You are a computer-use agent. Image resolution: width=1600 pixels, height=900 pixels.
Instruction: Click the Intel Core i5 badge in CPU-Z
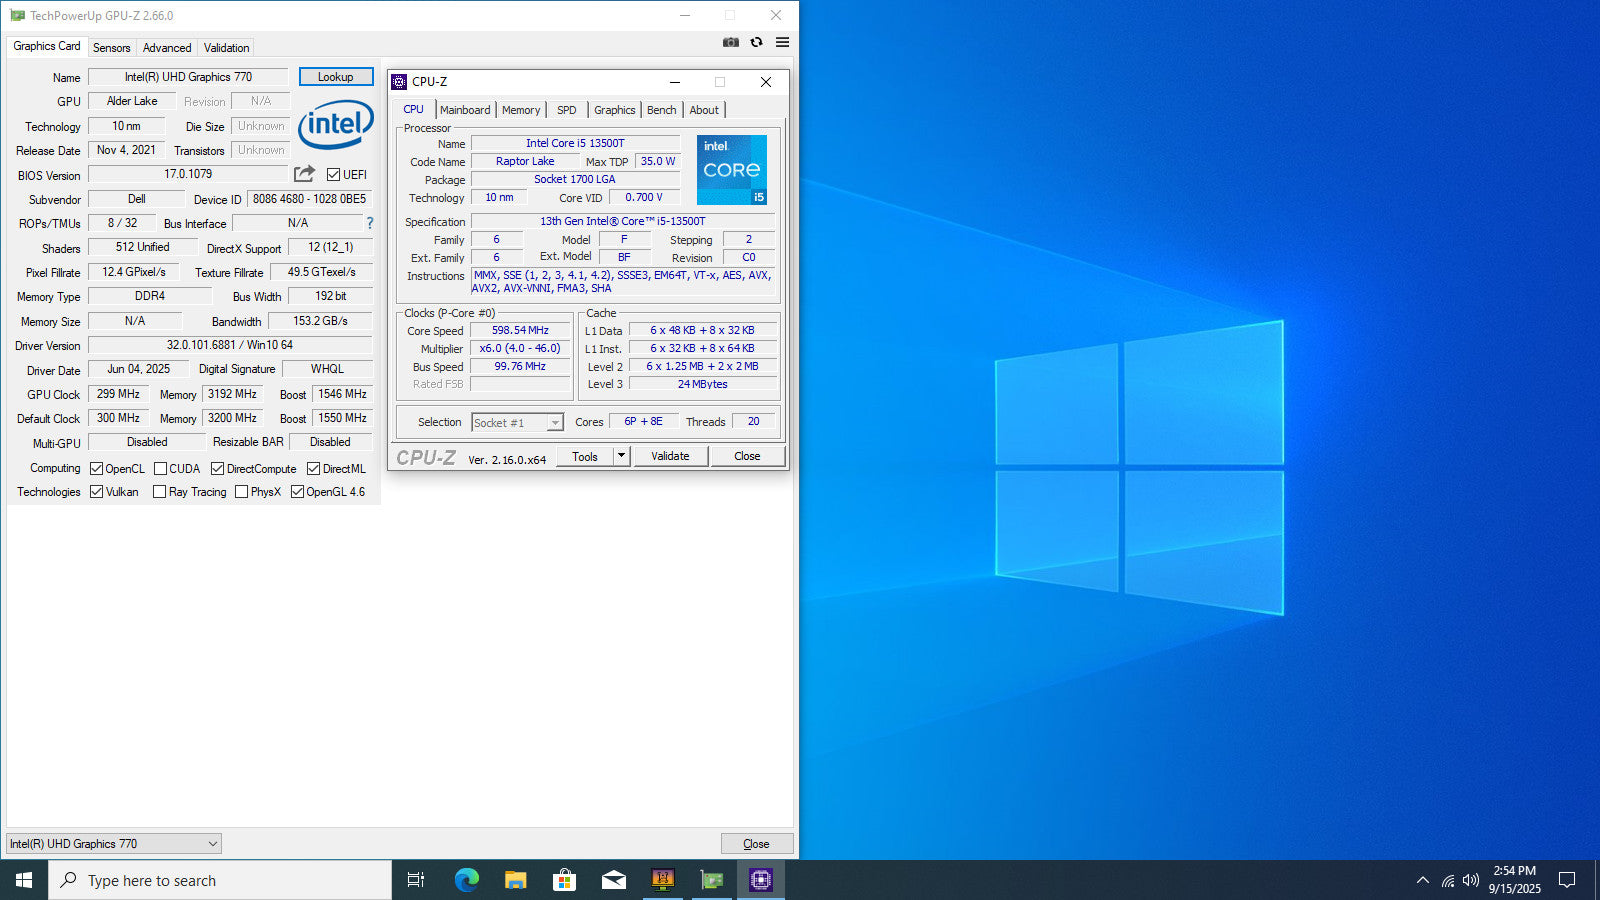click(732, 170)
